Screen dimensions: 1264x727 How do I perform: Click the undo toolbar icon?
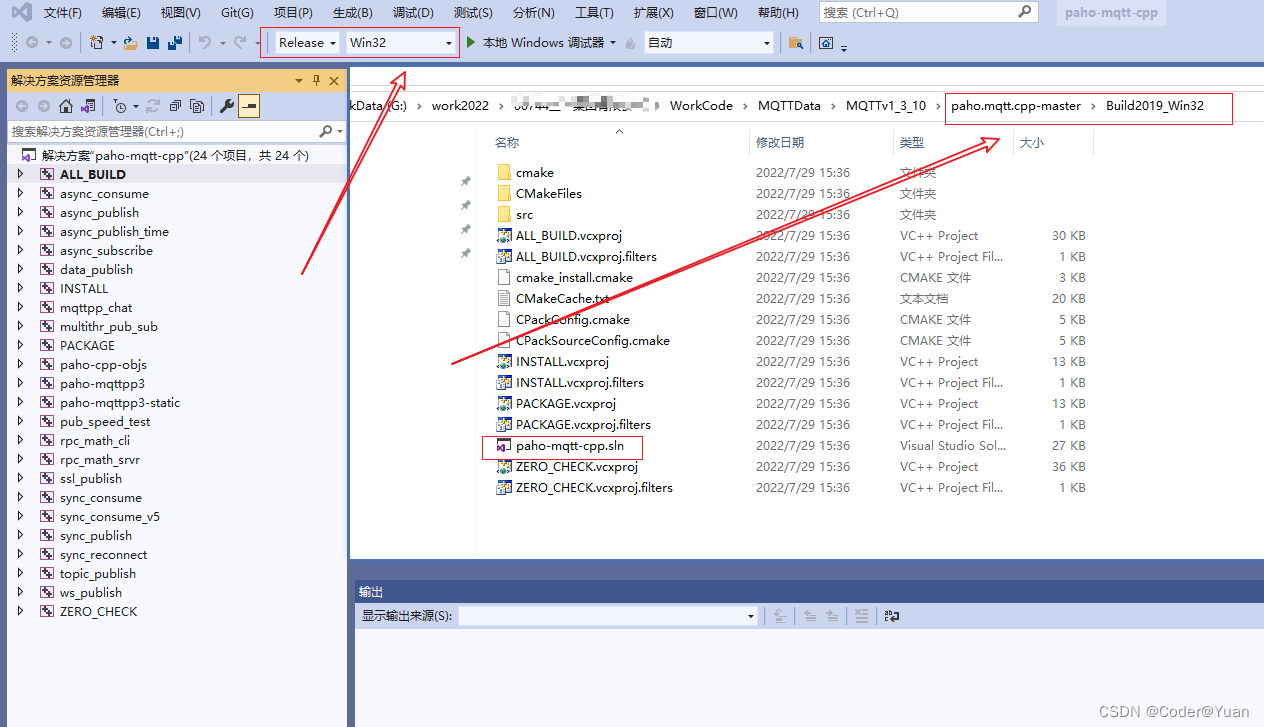[205, 43]
